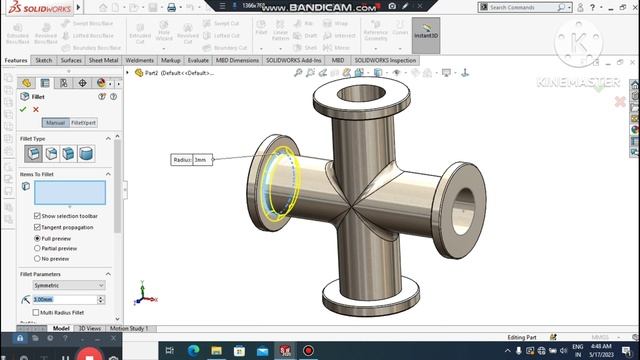The height and width of the screenshot is (360, 640).
Task: Open Microsoft Edge from the taskbar
Action: (x=193, y=350)
